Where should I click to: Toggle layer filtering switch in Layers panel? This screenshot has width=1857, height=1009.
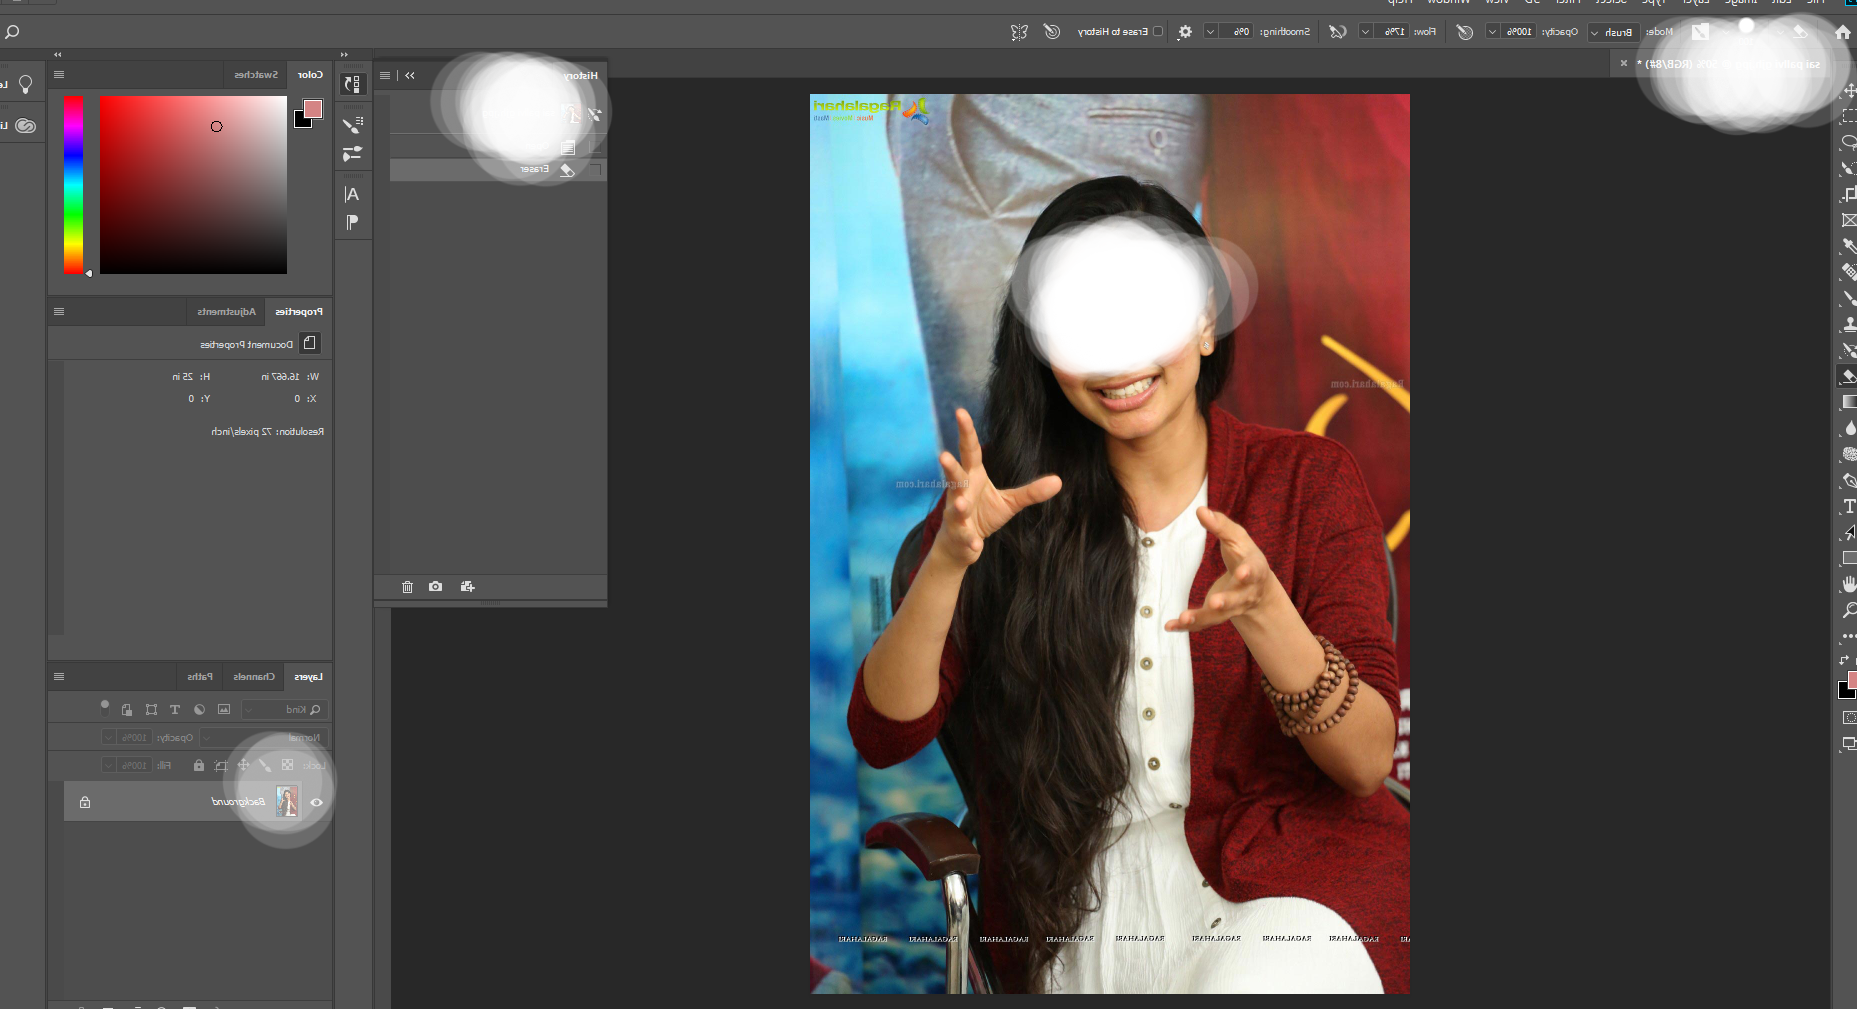105,706
